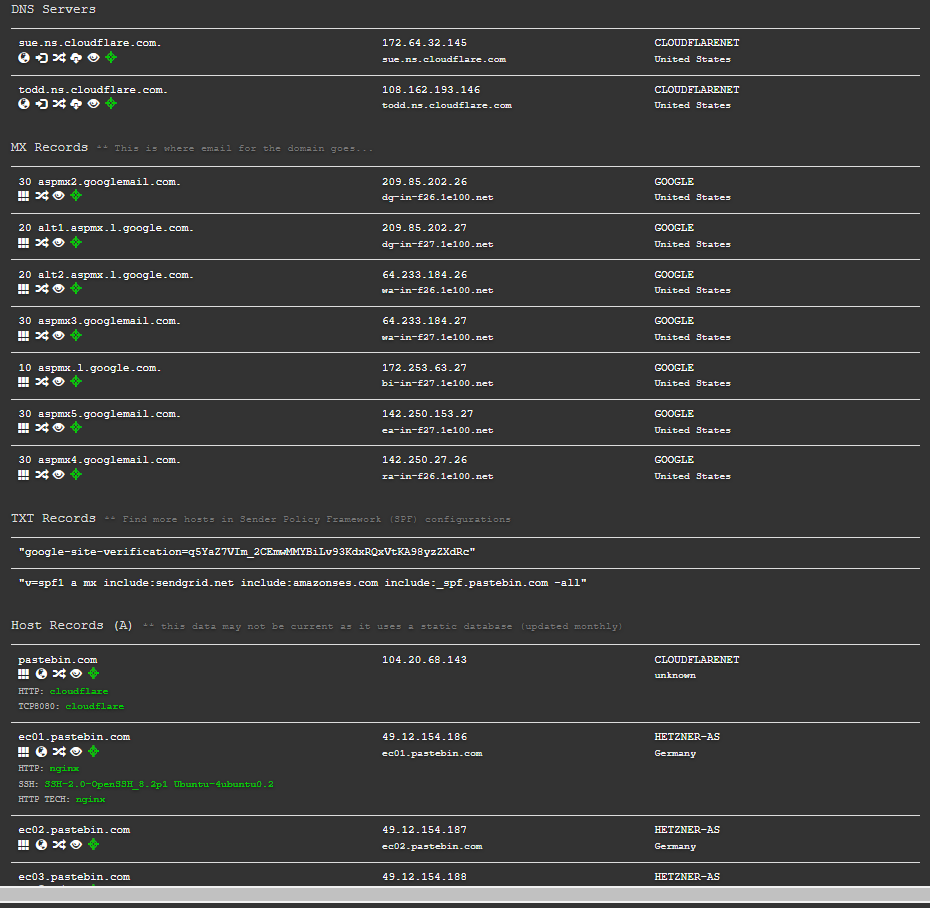This screenshot has width=930, height=908.
Task: Click green crosshair icon for ec01.pastebin.com
Action: 93,751
